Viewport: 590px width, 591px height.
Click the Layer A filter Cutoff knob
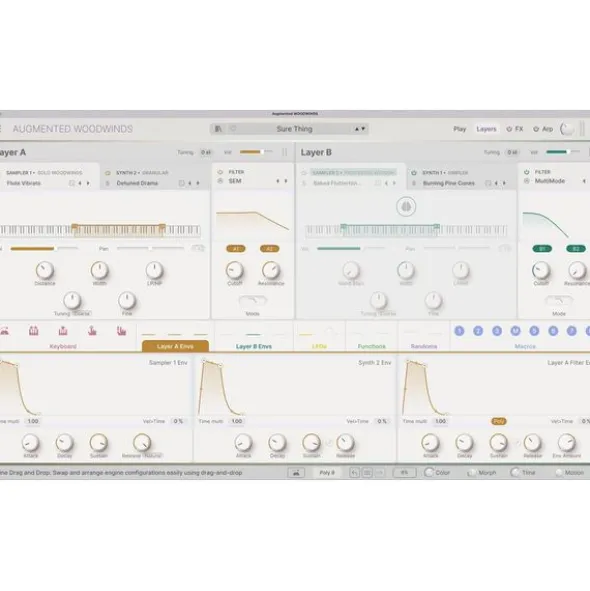coord(234,270)
